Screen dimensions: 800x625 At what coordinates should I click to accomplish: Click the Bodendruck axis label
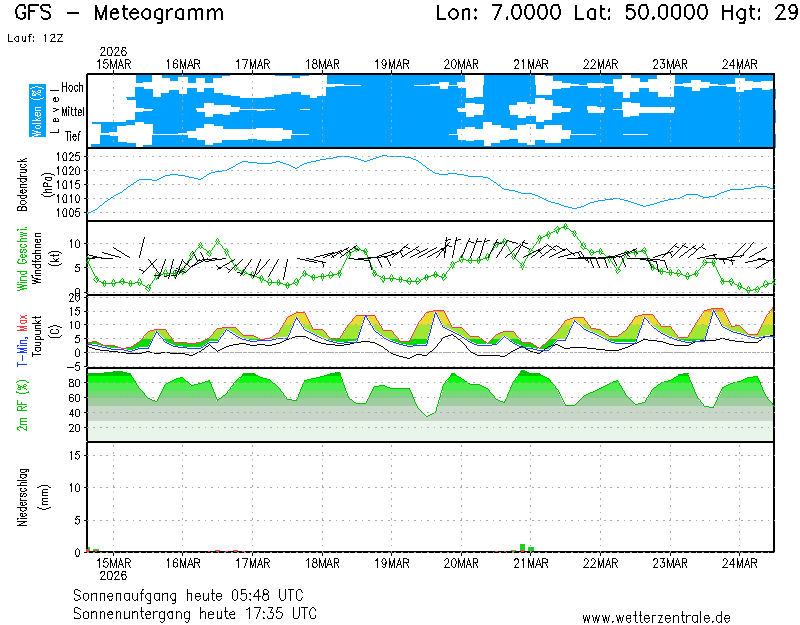pos(22,184)
